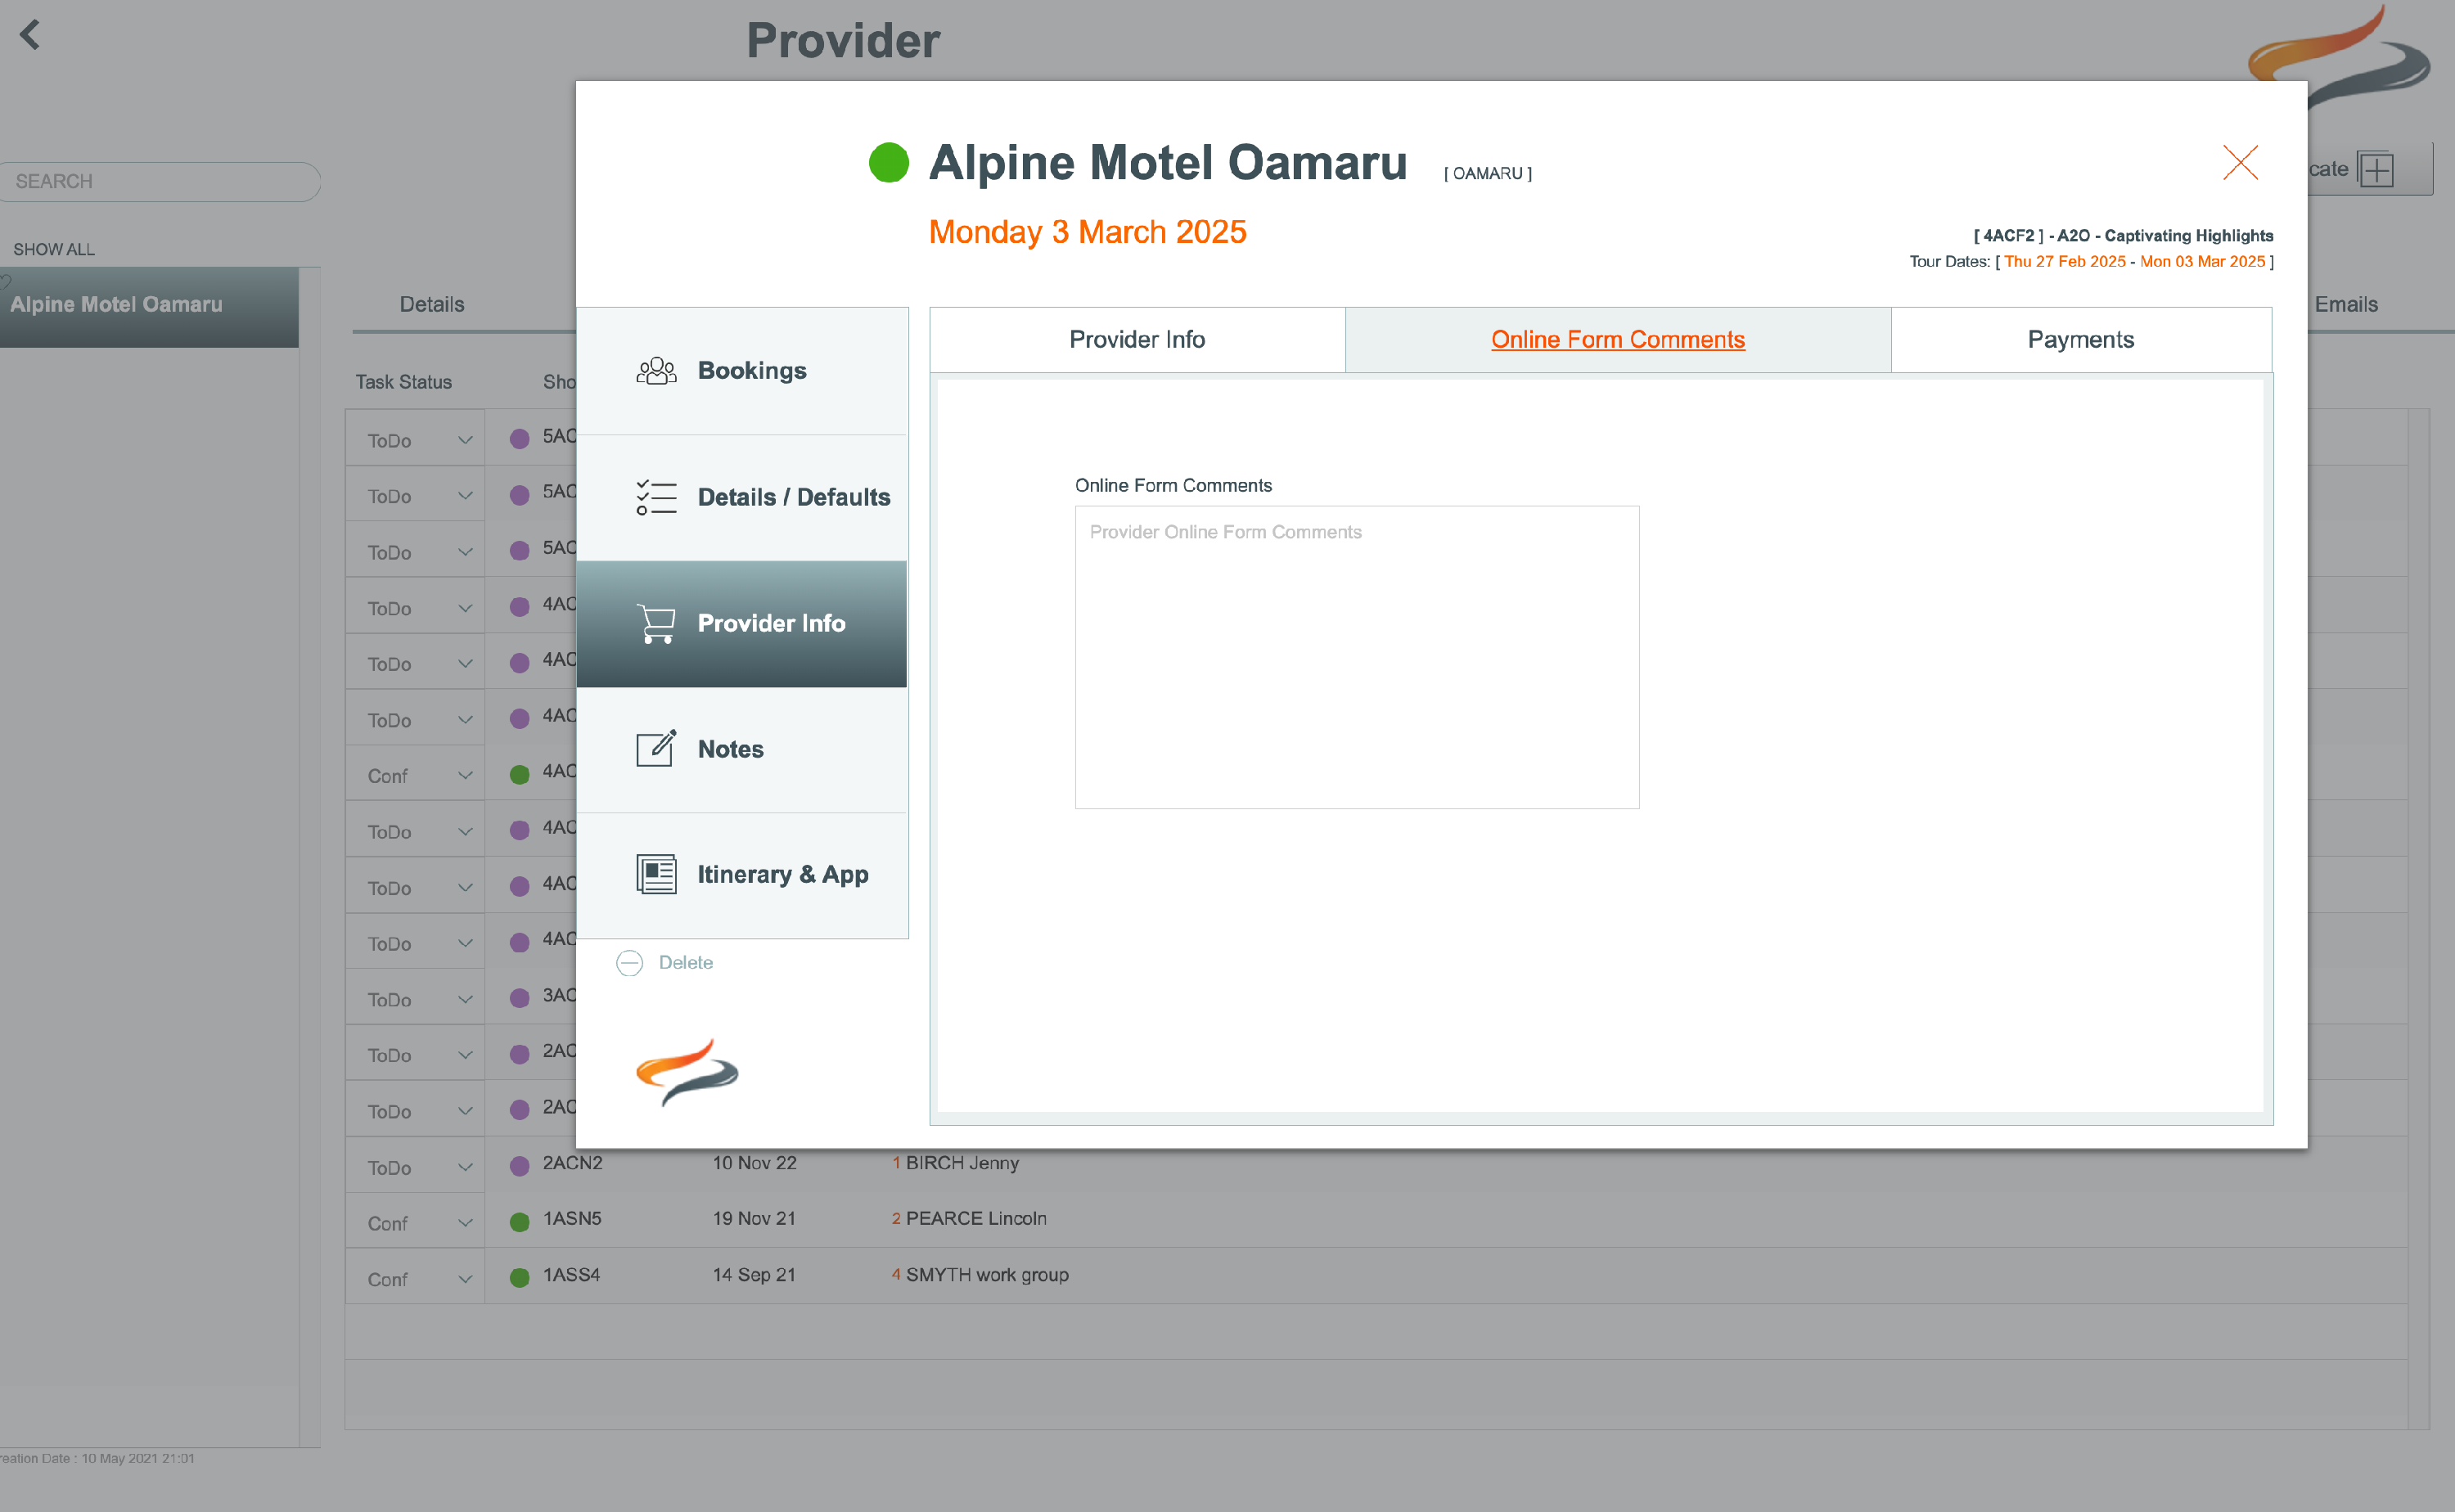2455x1512 pixels.
Task: Select the Provider Info cart icon
Action: (x=656, y=623)
